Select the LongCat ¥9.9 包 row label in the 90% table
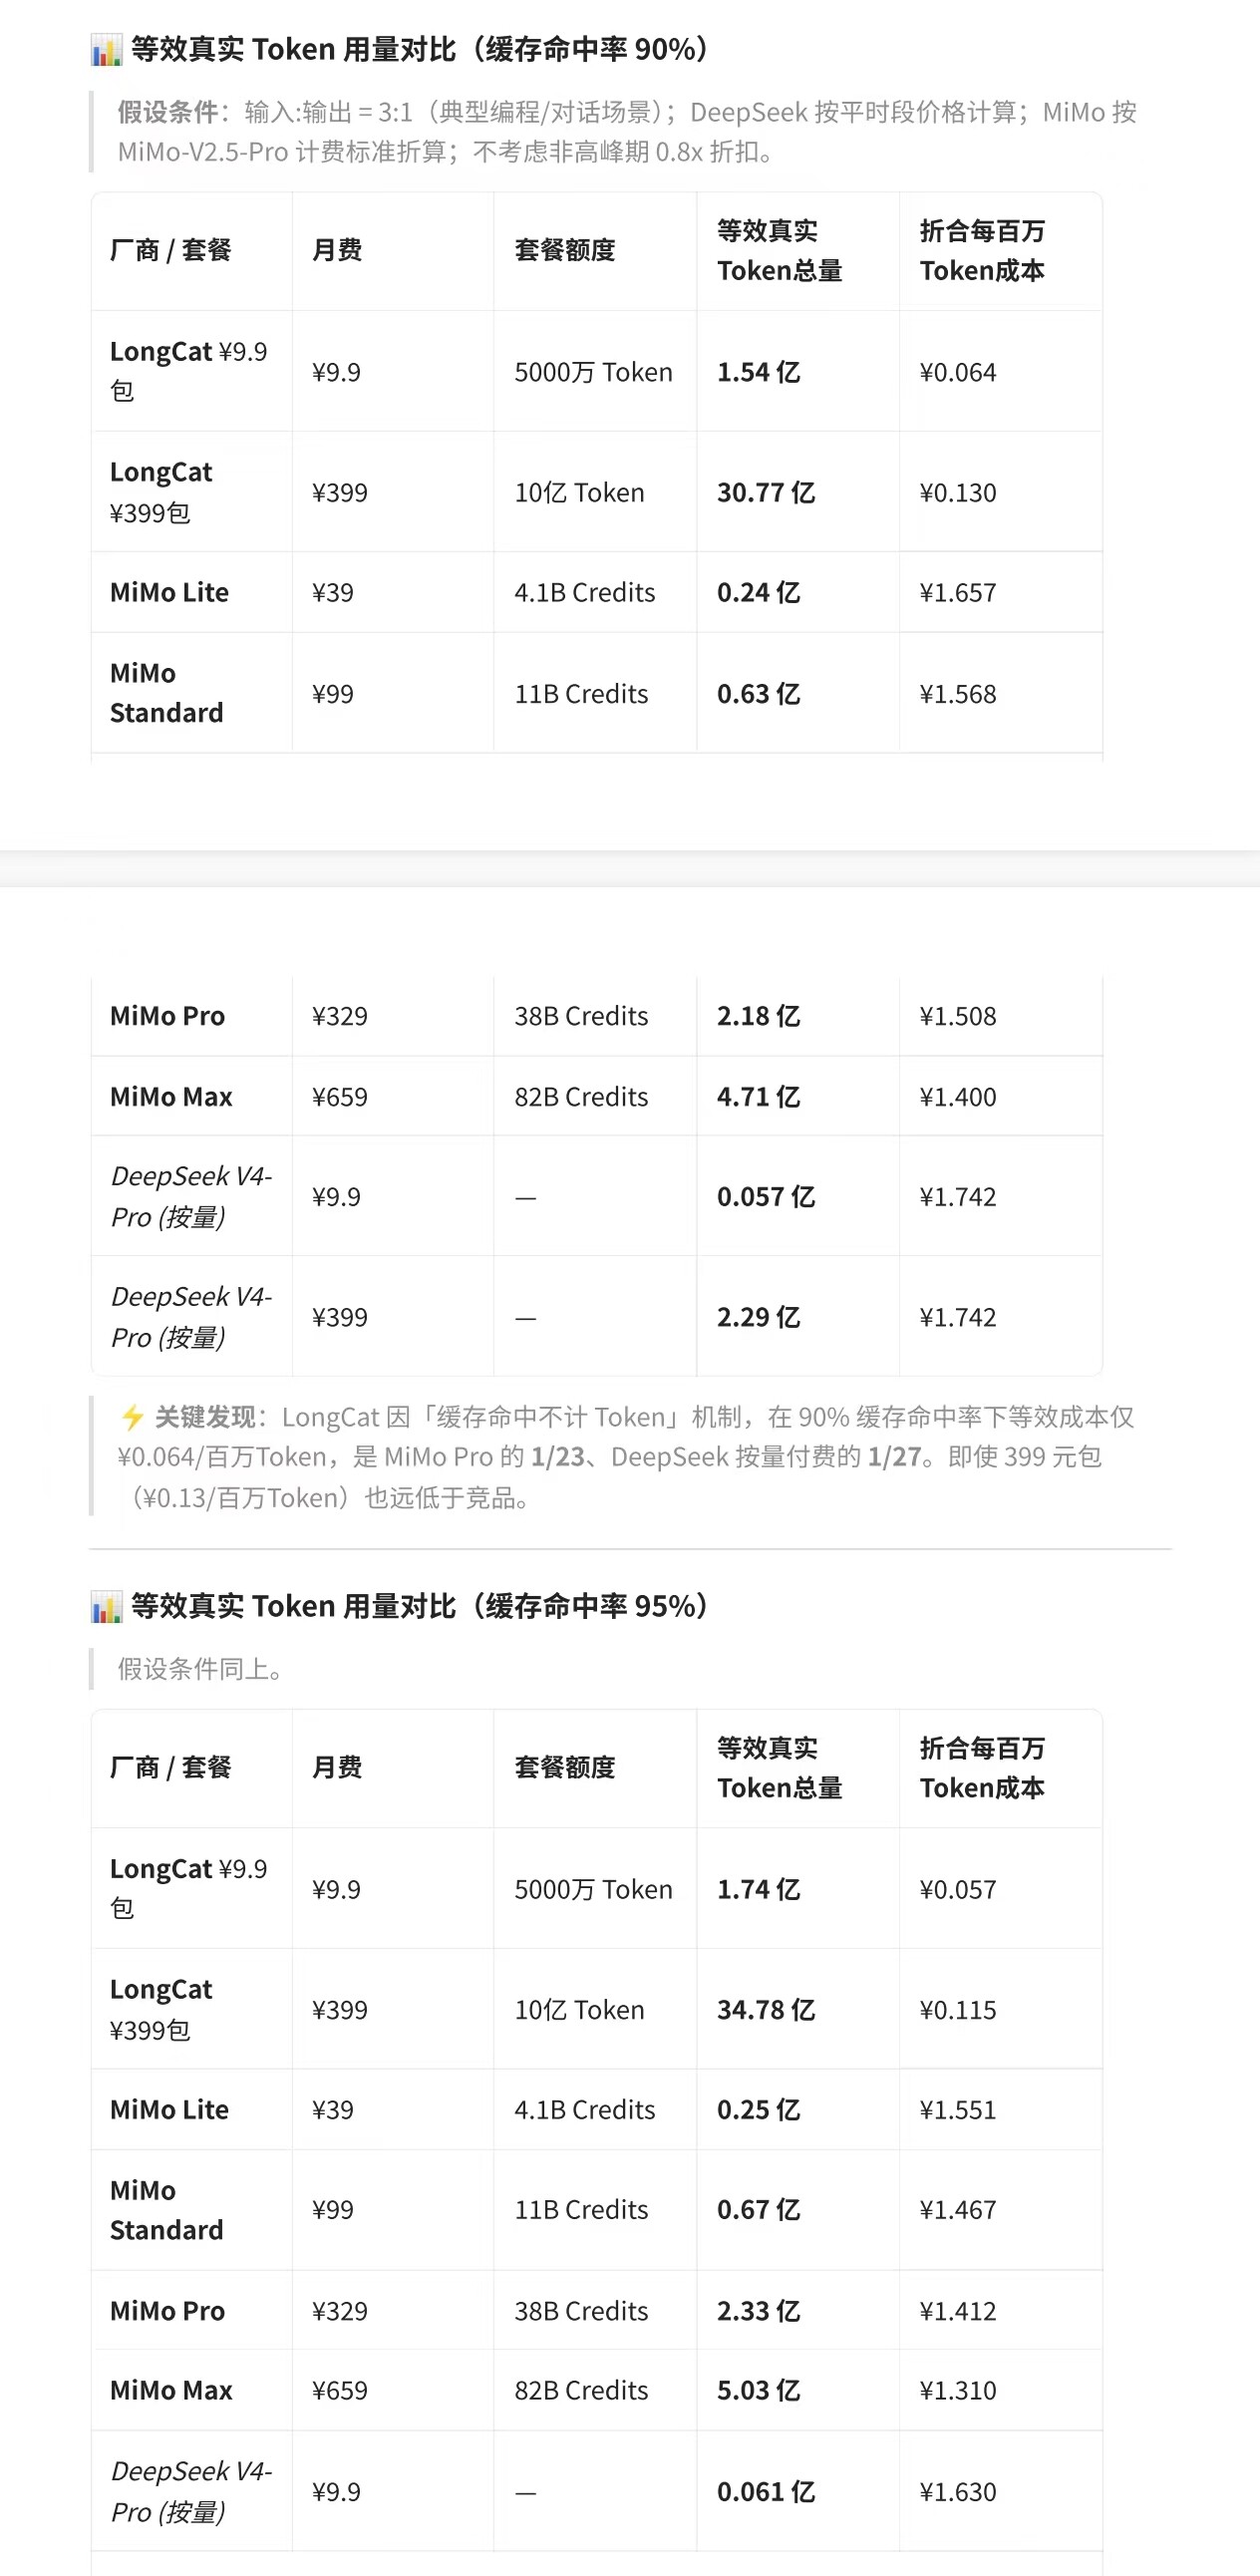Viewport: 1260px width, 2576px height. coord(189,371)
